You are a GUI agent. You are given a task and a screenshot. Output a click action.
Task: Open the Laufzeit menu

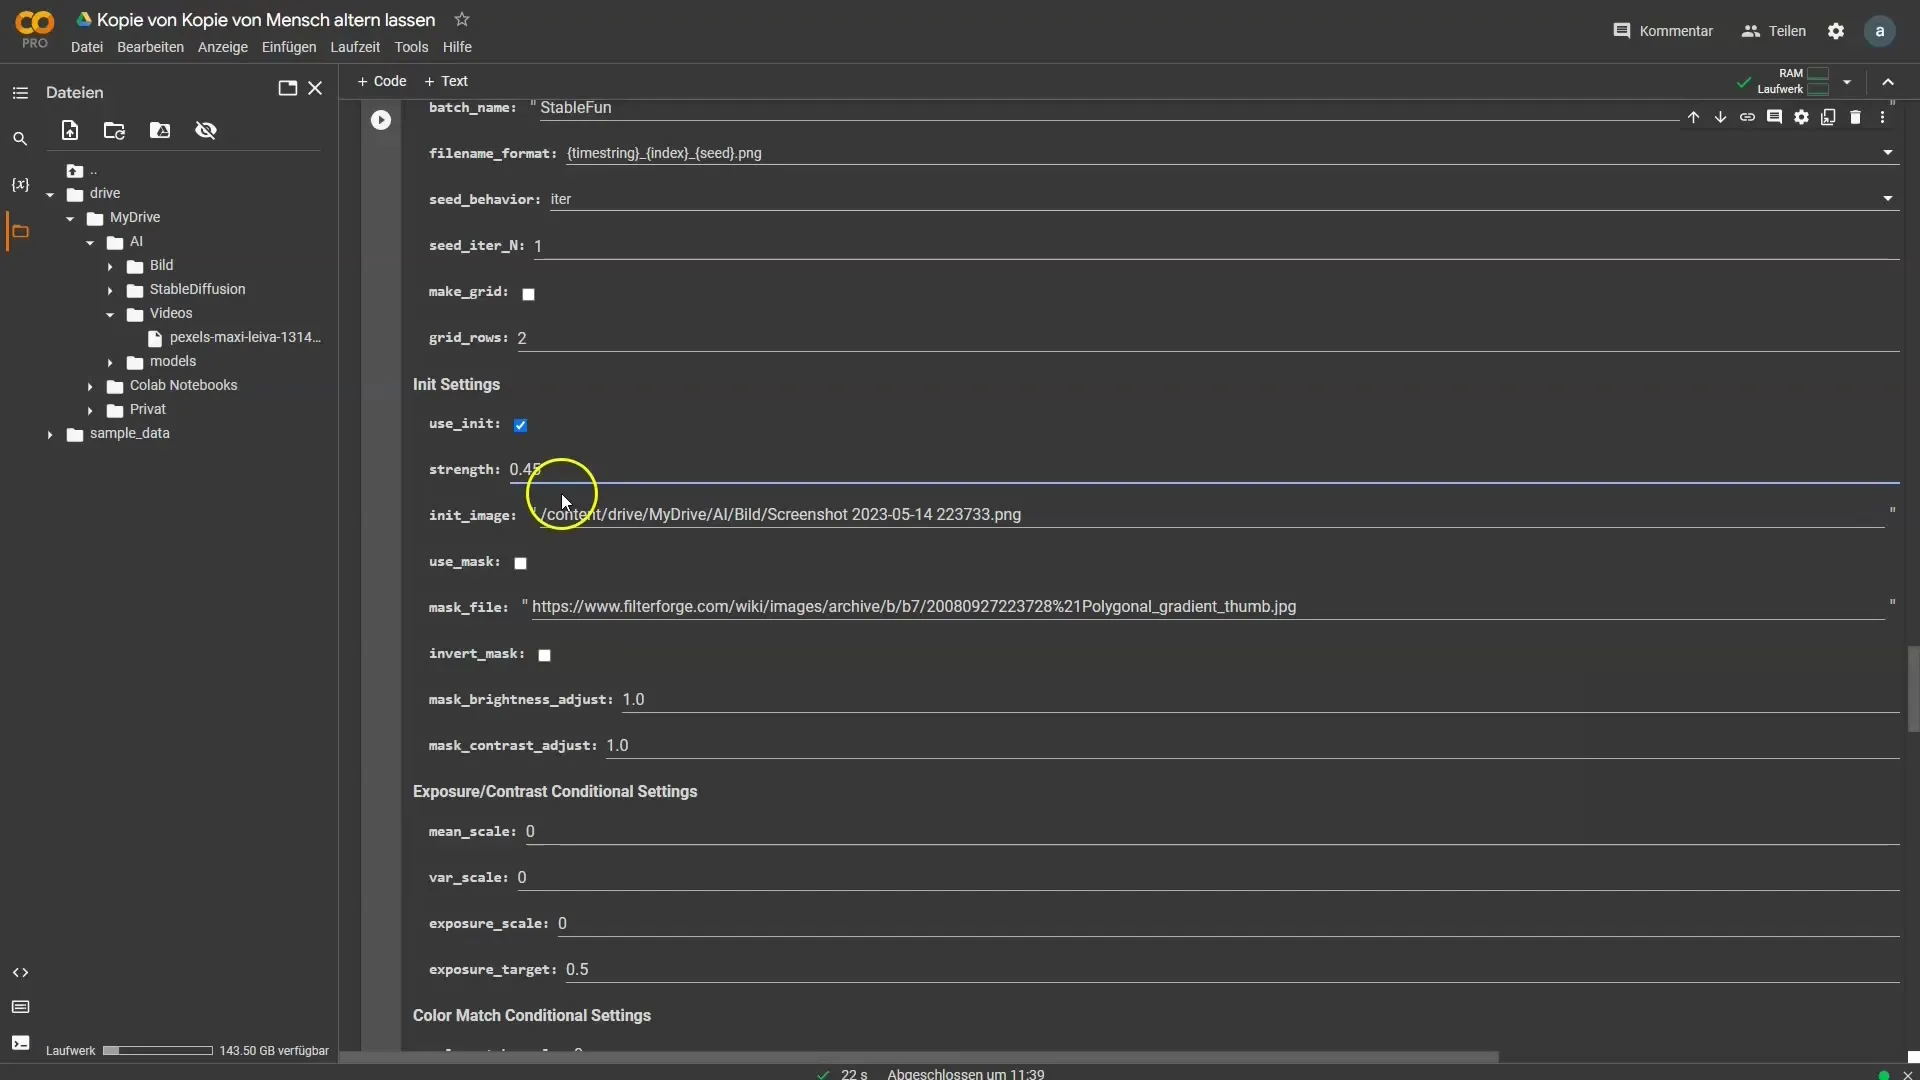click(x=355, y=47)
